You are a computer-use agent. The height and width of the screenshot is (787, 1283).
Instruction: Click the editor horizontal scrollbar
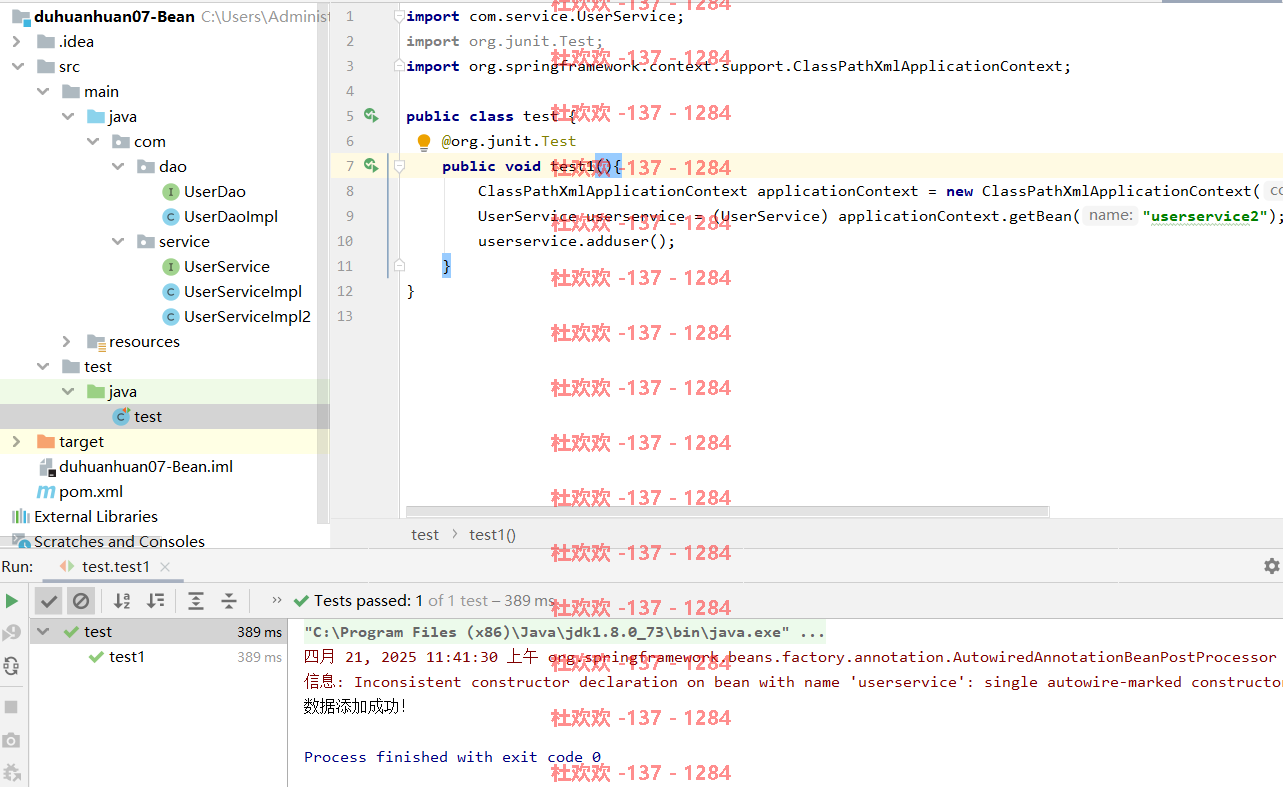[x=727, y=512]
